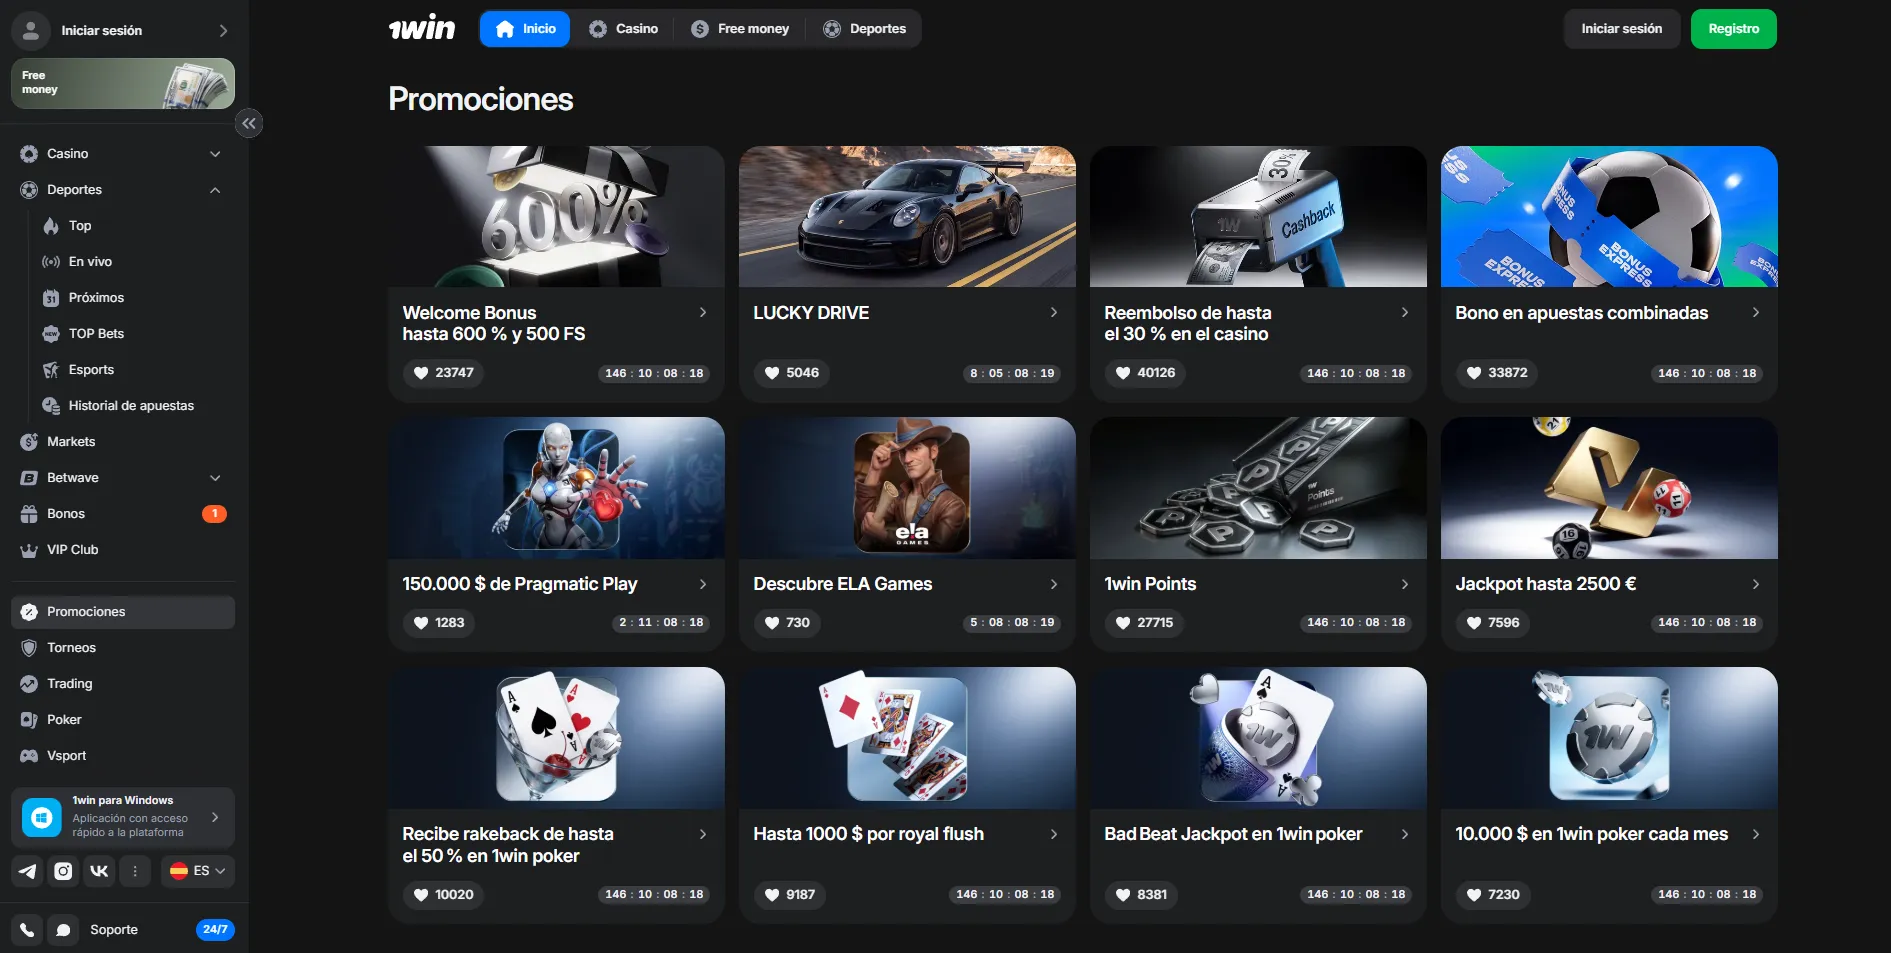Like the Pragmatic Play promotion (1283)
Screen dimensions: 1891x953
(439, 623)
